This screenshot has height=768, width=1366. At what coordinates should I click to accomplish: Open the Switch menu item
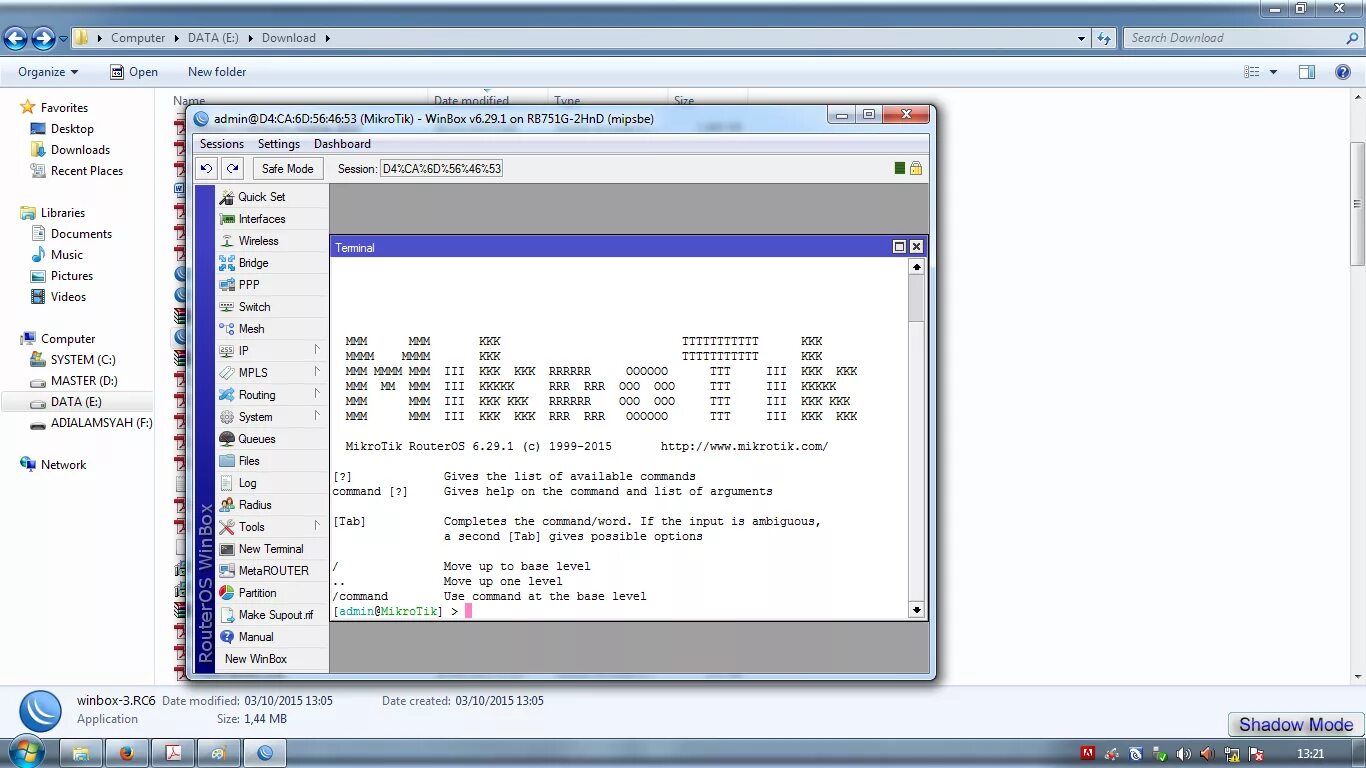(272, 307)
